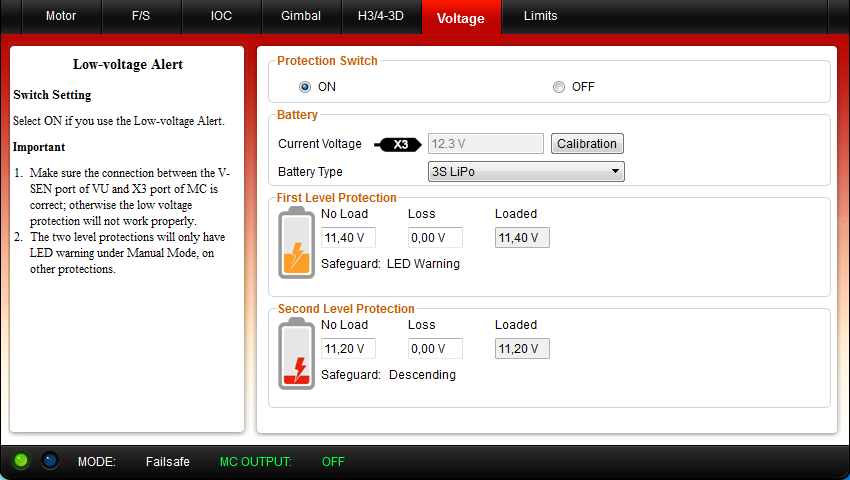Open the Battery Type dropdown
This screenshot has width=850, height=480.
tap(526, 172)
